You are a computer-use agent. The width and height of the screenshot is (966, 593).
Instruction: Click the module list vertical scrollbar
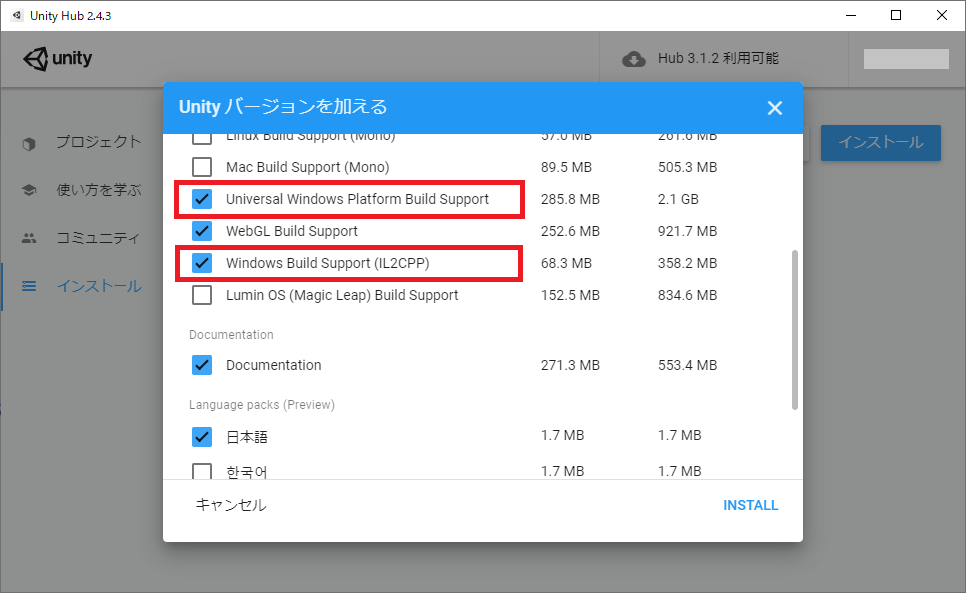(x=795, y=330)
